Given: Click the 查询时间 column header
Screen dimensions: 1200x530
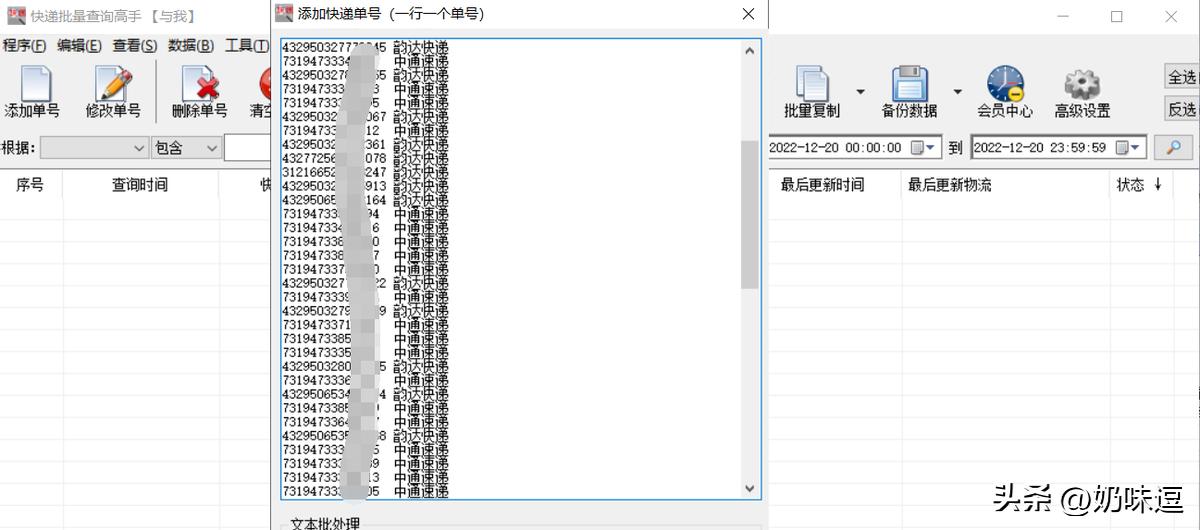Looking at the screenshot, I should pos(139,185).
